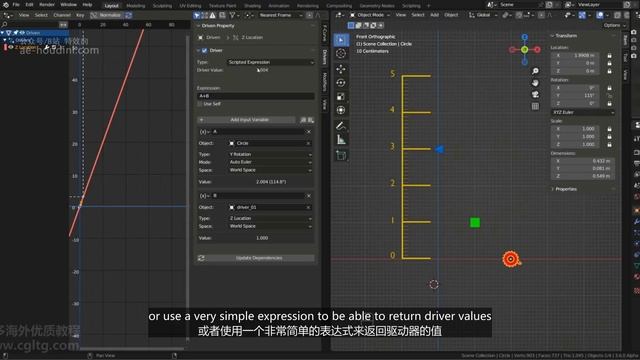Click the Blender logo in top menu bar
Viewport: 640px width, 360px height.
pyautogui.click(x=6, y=5)
